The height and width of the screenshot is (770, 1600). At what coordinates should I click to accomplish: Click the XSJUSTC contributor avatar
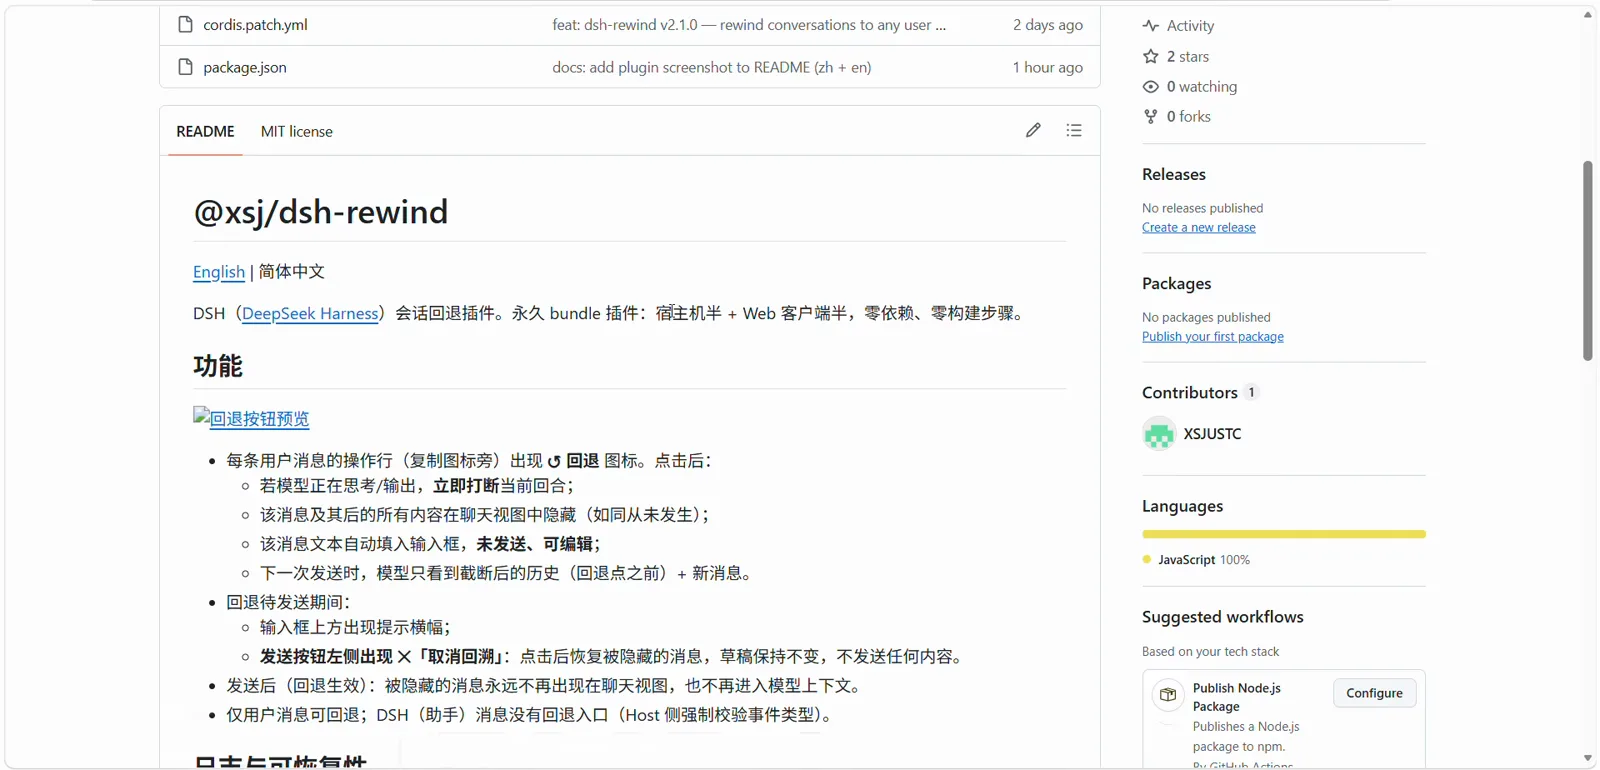[x=1159, y=434]
